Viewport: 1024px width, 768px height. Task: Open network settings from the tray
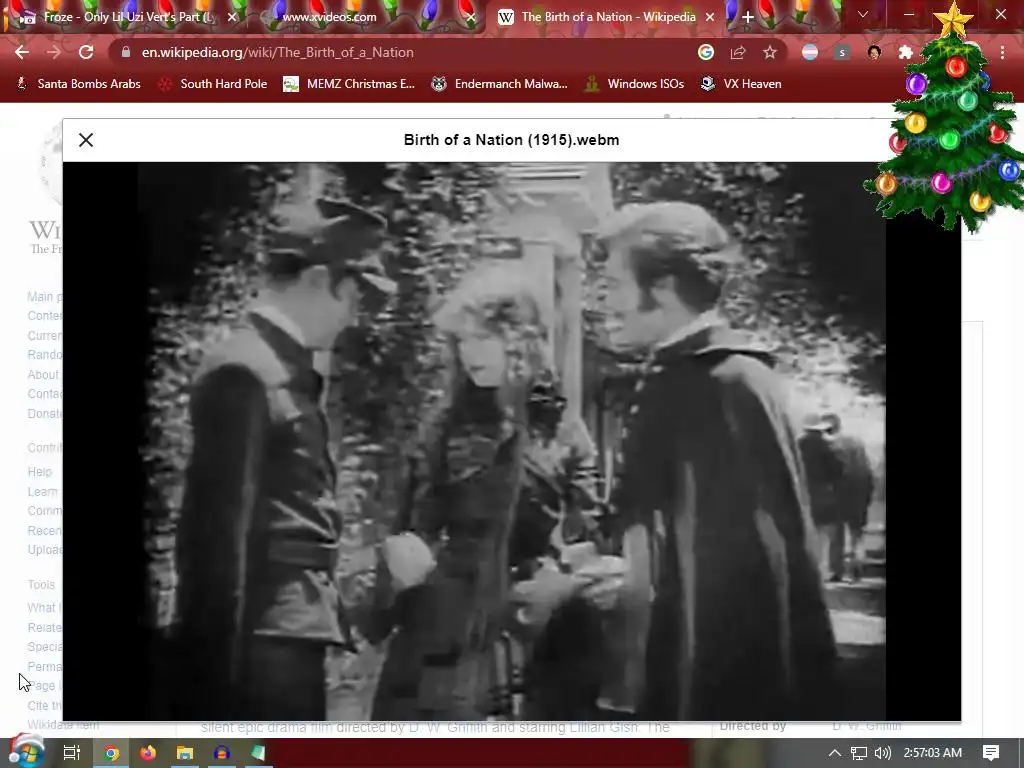coord(859,753)
